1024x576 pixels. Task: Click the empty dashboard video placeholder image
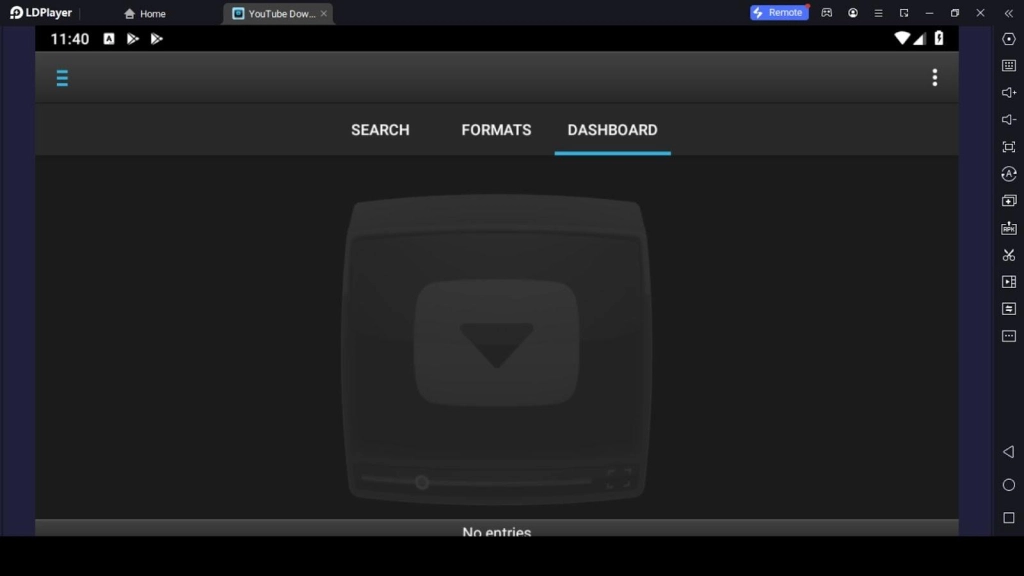(496, 349)
